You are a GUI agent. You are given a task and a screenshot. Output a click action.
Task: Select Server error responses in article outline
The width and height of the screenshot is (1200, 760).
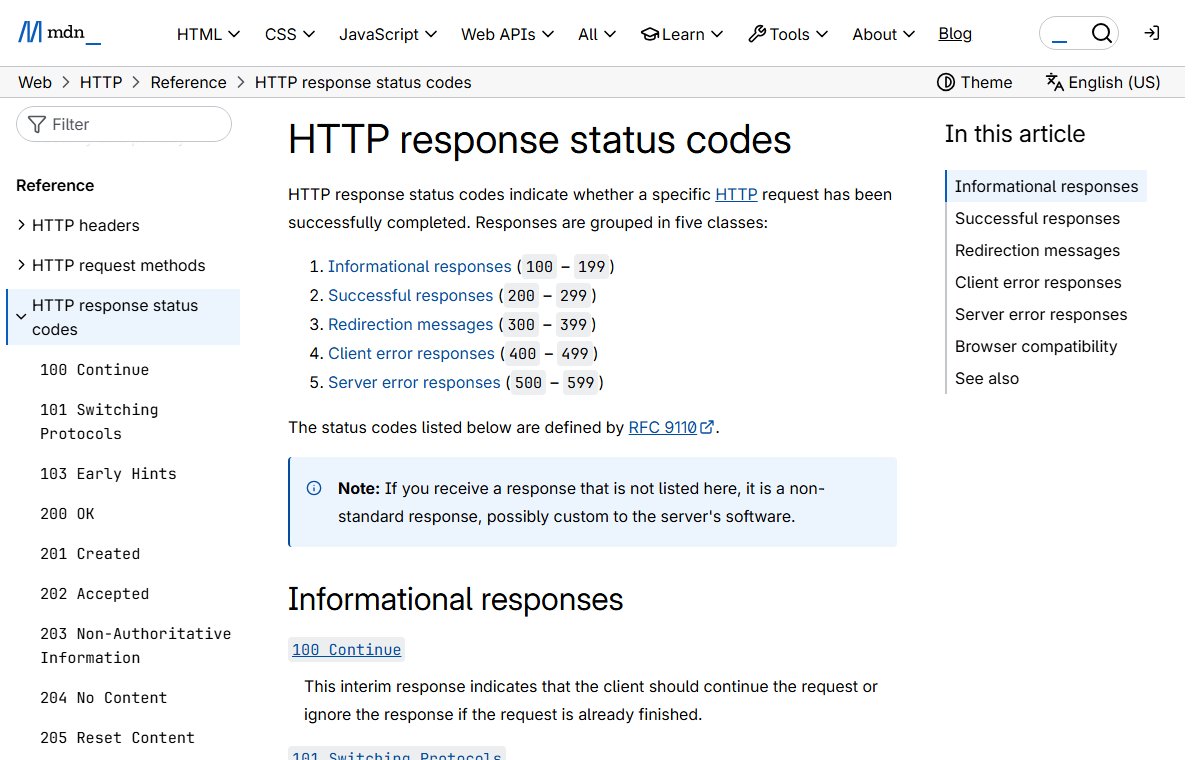coord(1041,314)
